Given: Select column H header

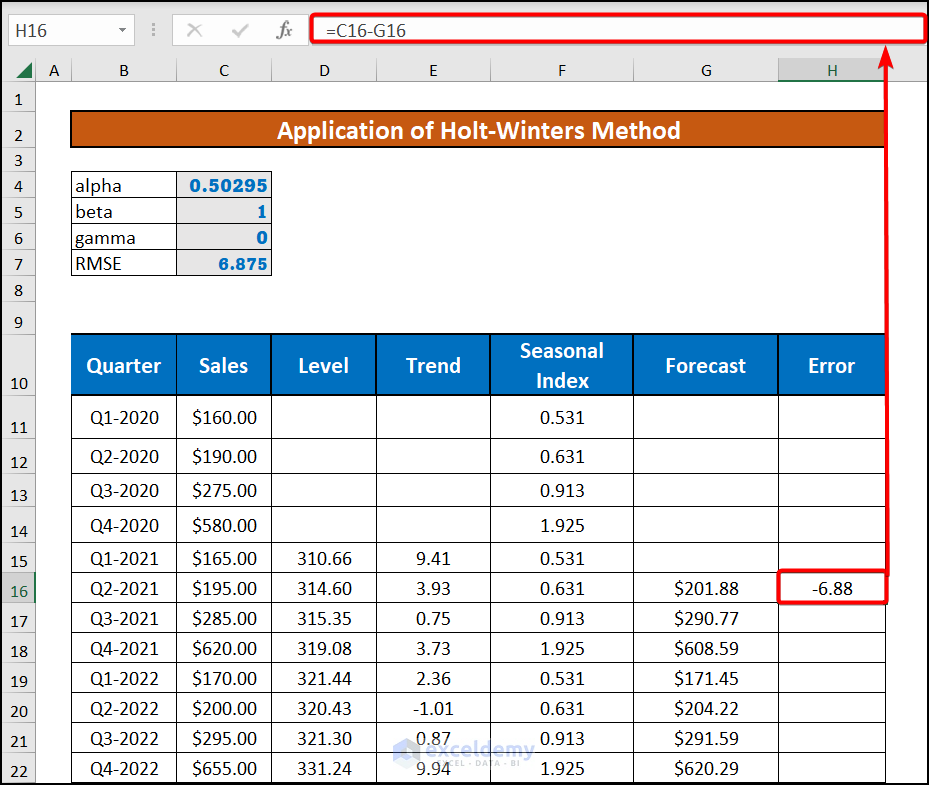Looking at the screenshot, I should pos(831,70).
